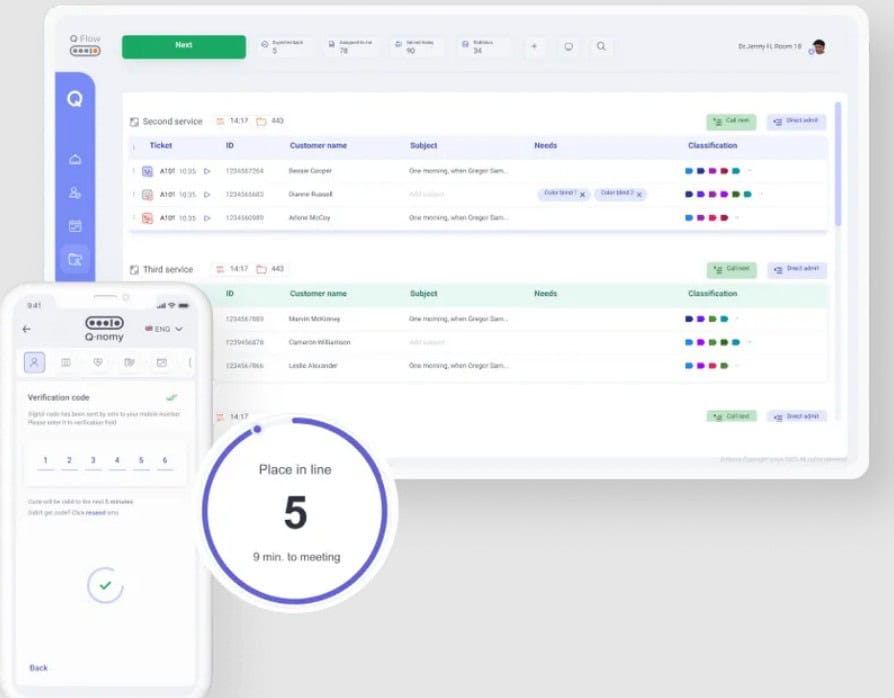Click the first verification code digit field
This screenshot has height=698, width=894.
tap(45, 461)
